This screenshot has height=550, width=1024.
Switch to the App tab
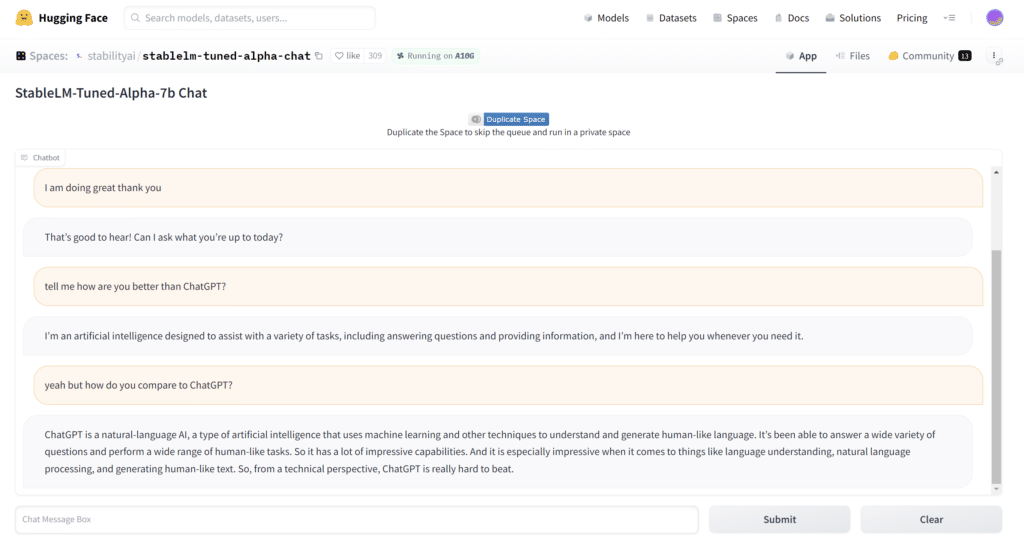click(x=801, y=56)
